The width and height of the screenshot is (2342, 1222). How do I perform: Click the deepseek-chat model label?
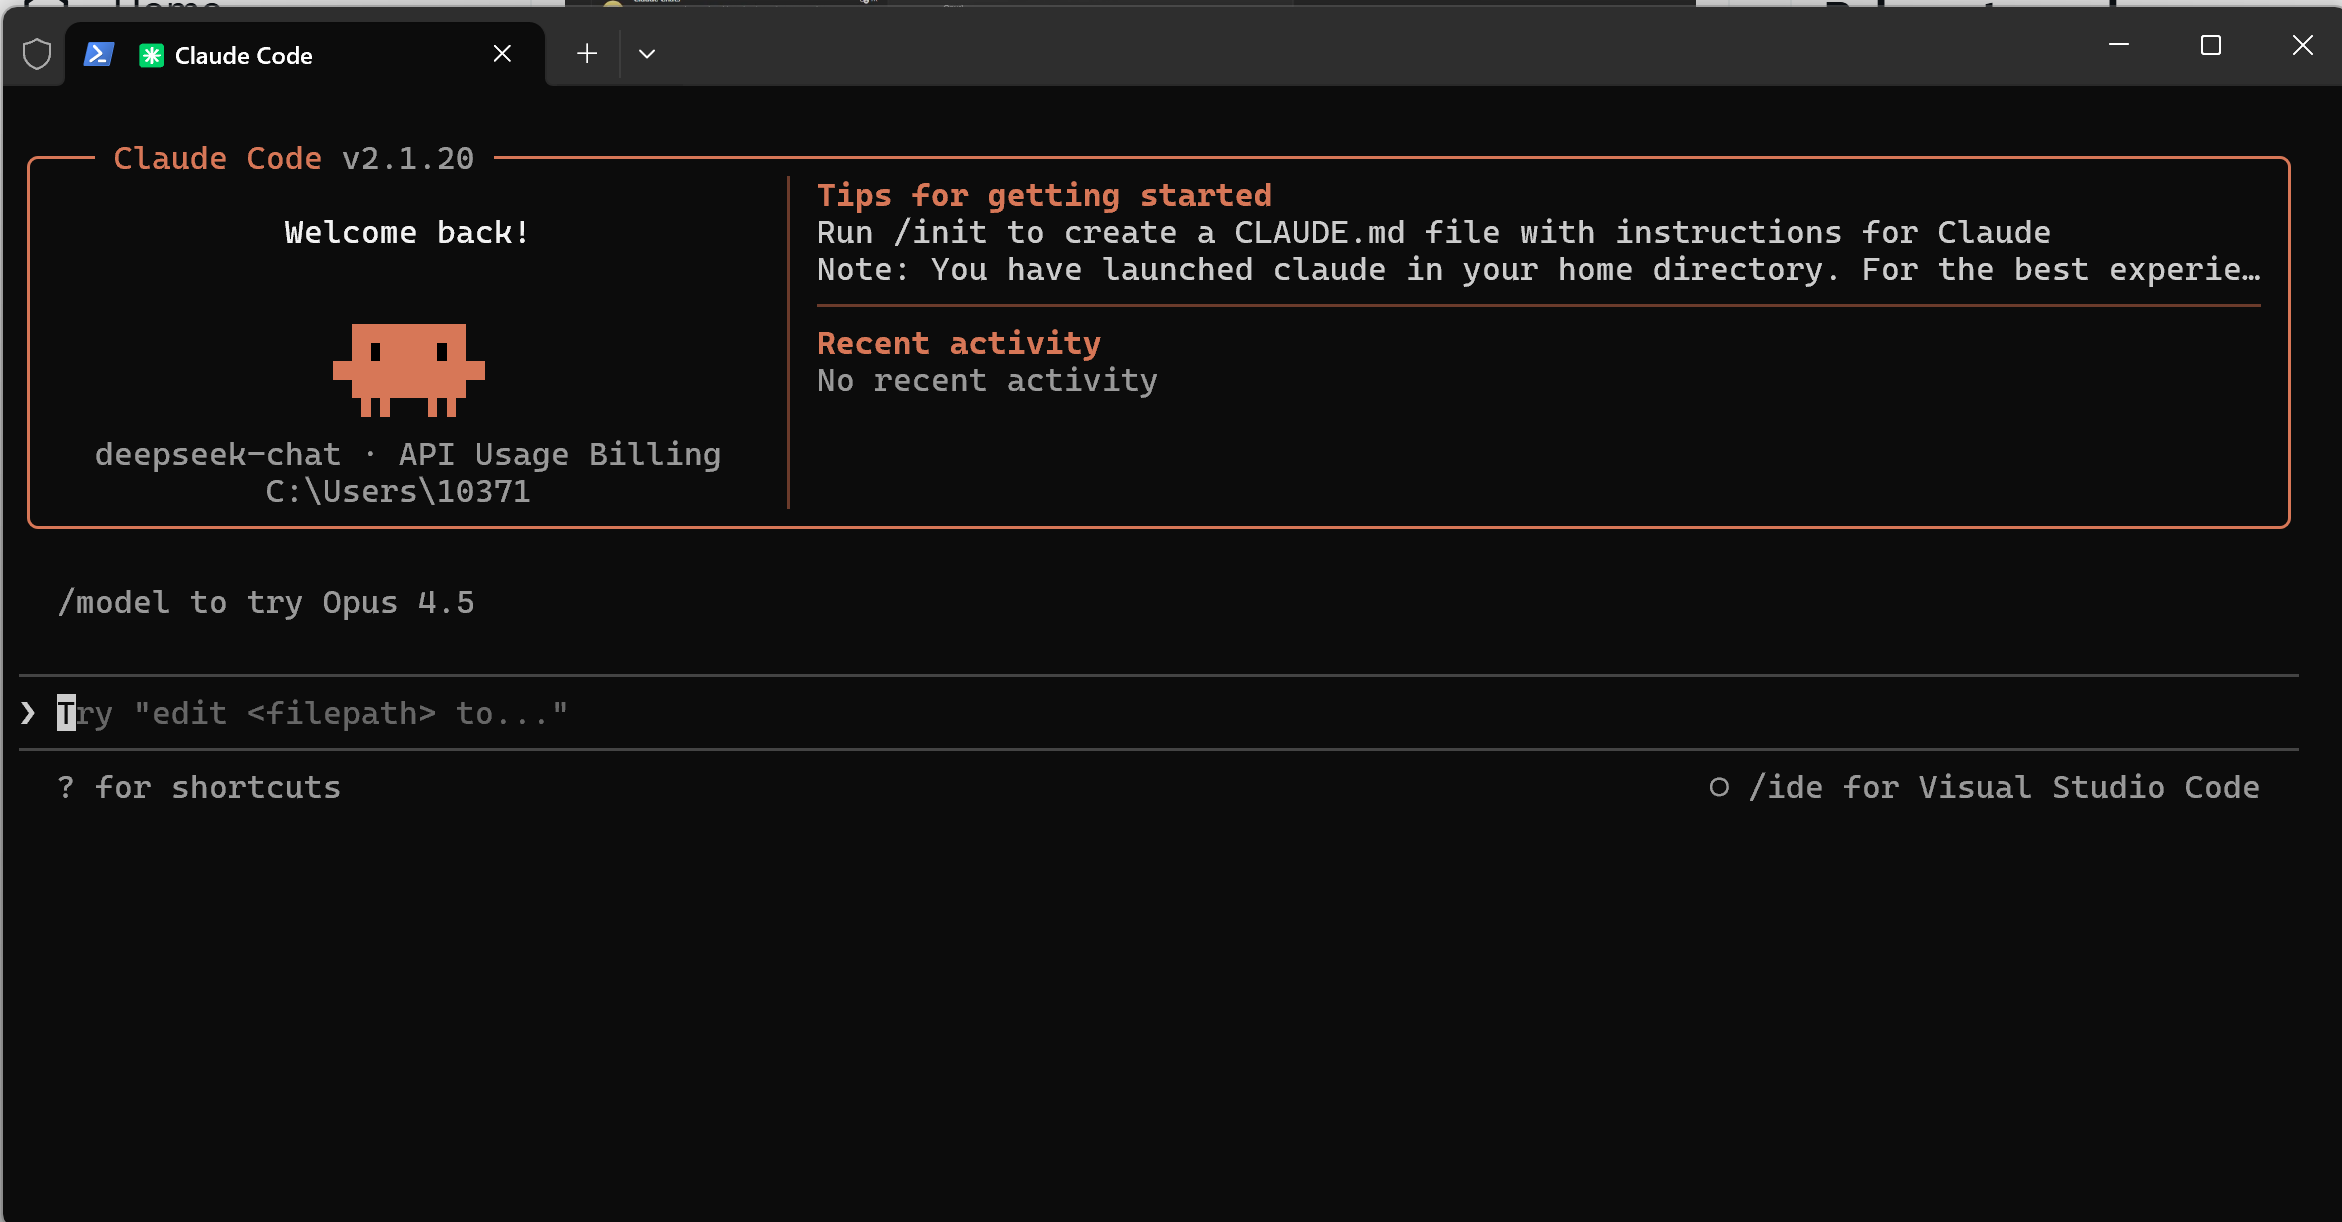coord(217,454)
